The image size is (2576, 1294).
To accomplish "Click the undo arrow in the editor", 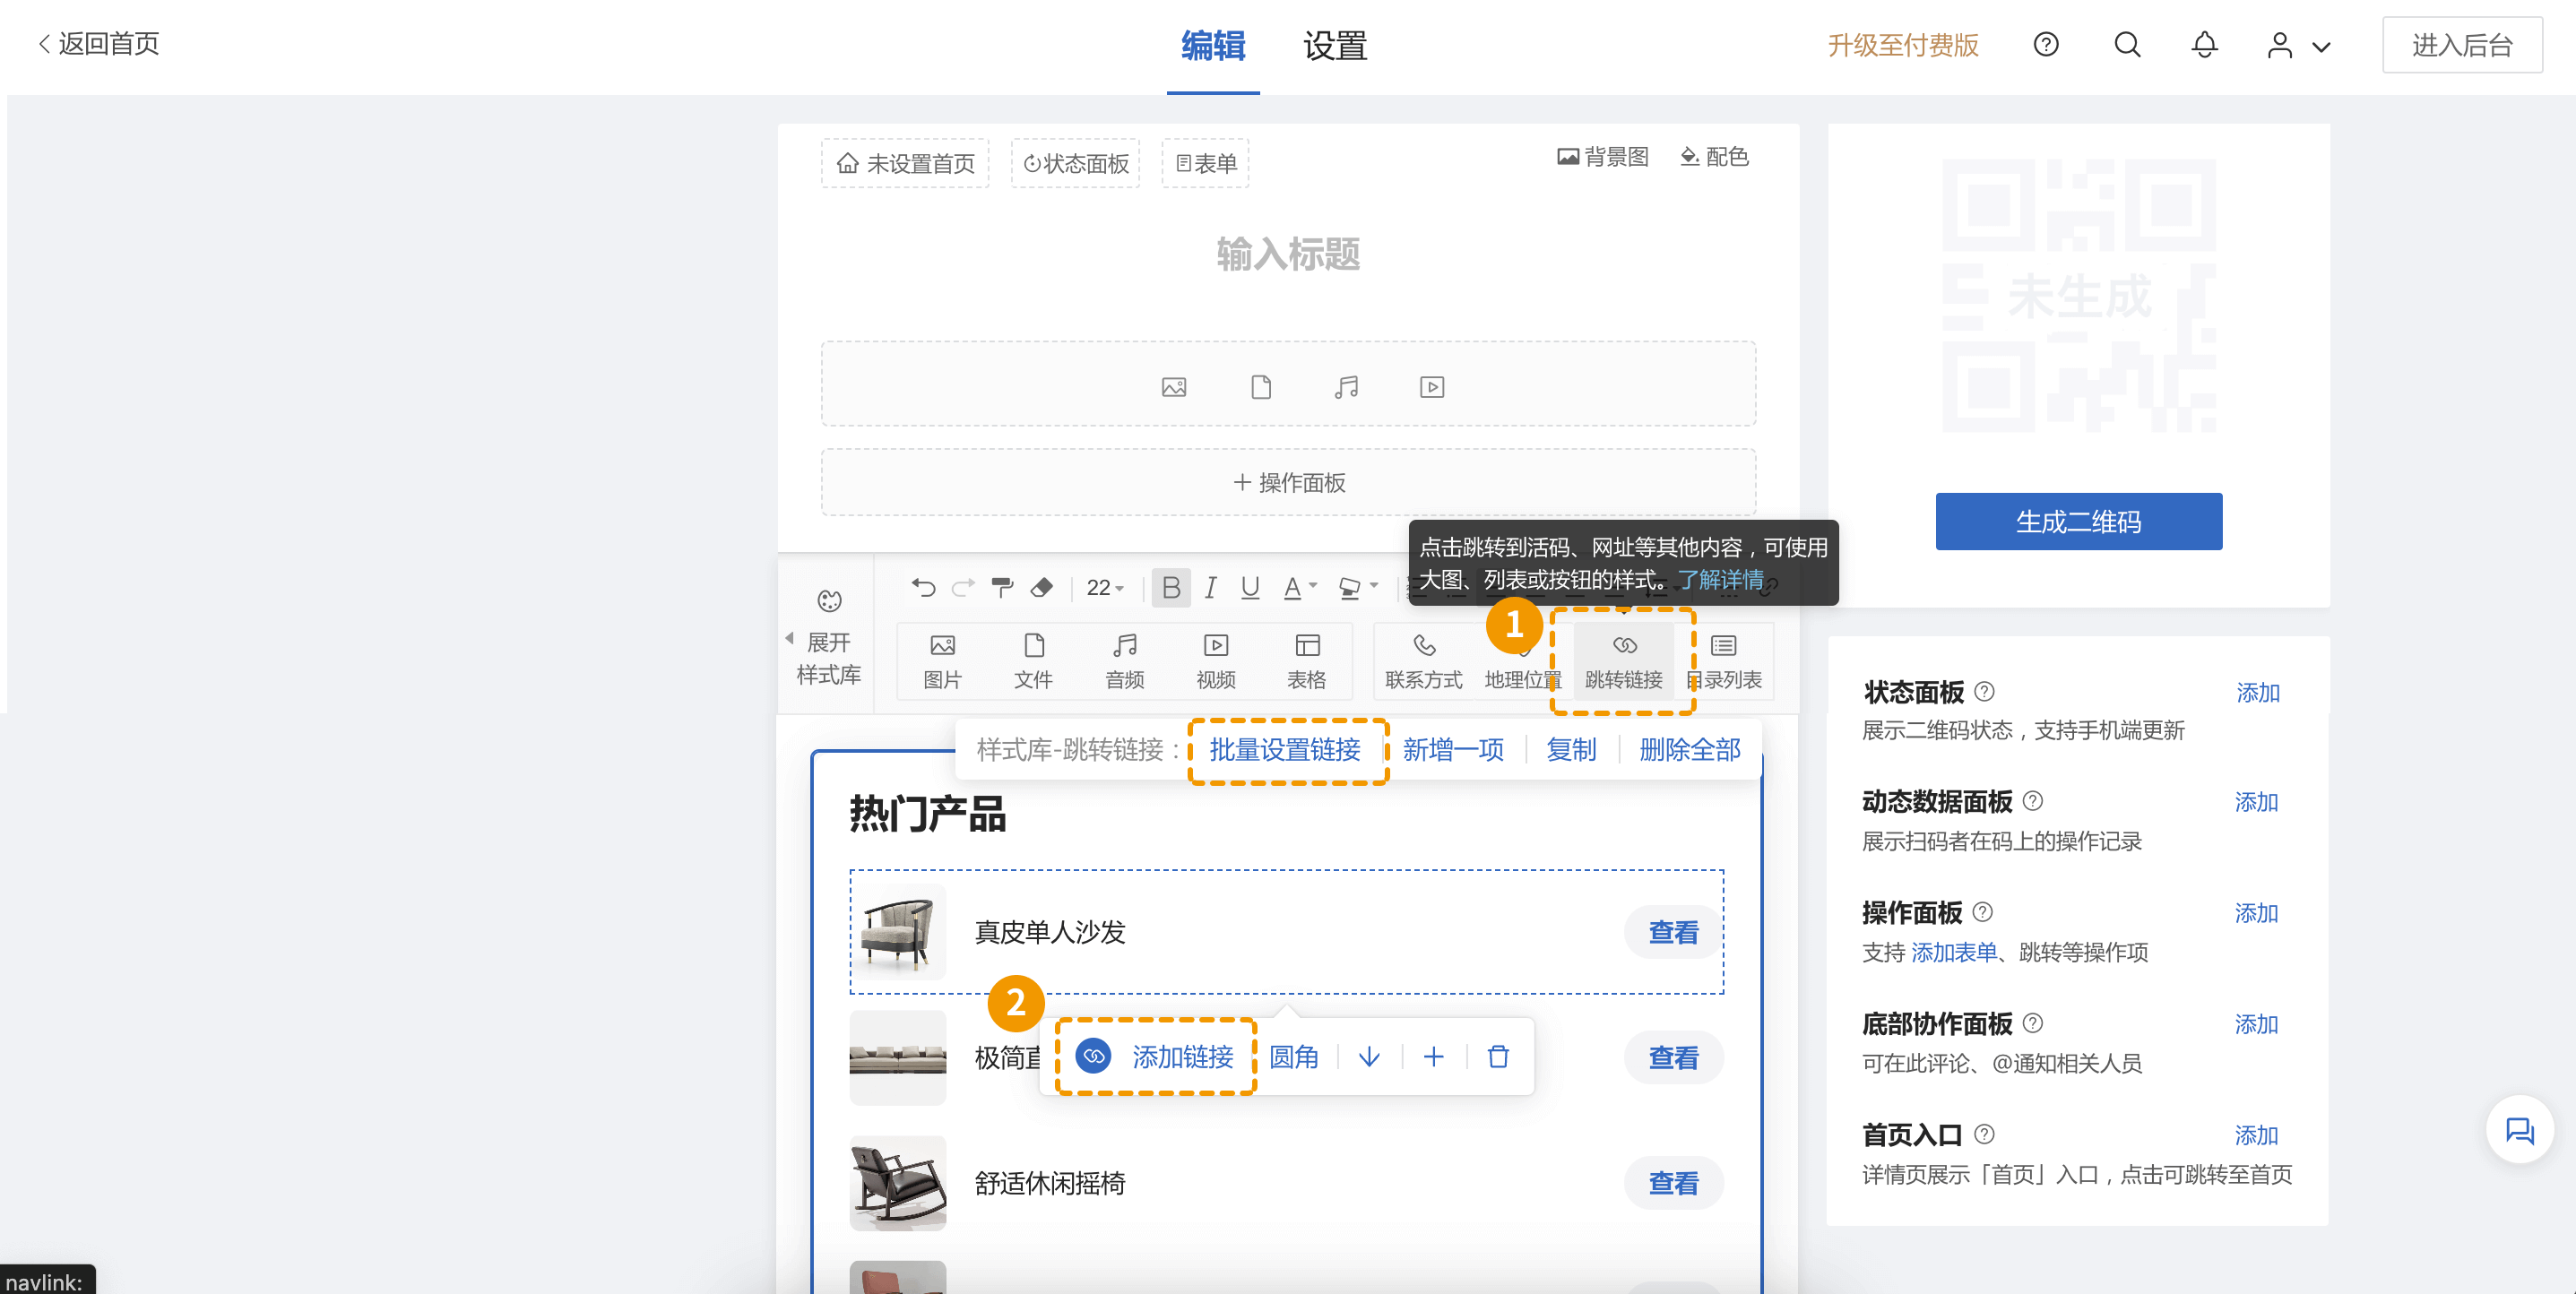I will tap(922, 588).
